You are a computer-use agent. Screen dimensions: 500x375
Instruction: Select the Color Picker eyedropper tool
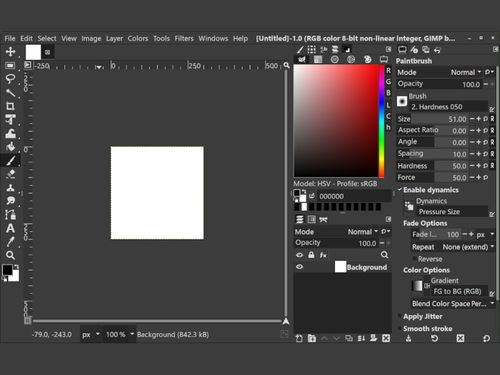[10, 242]
